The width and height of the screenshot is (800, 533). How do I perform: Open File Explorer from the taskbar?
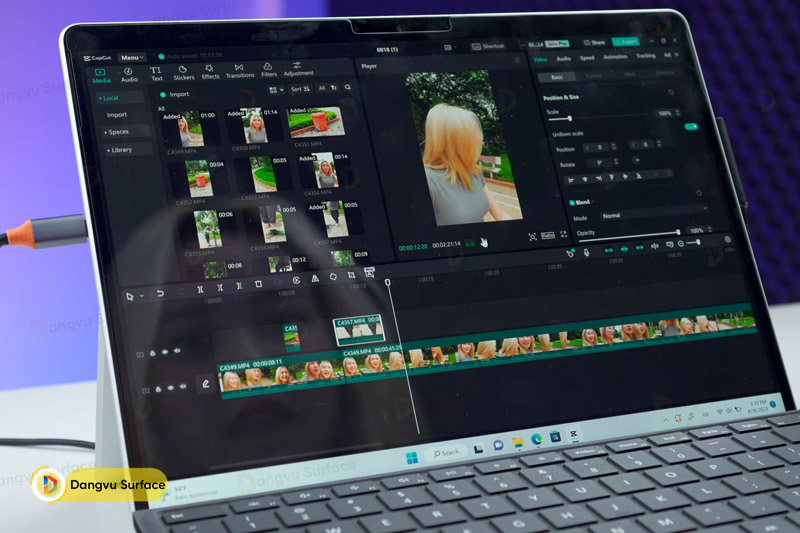pos(517,442)
